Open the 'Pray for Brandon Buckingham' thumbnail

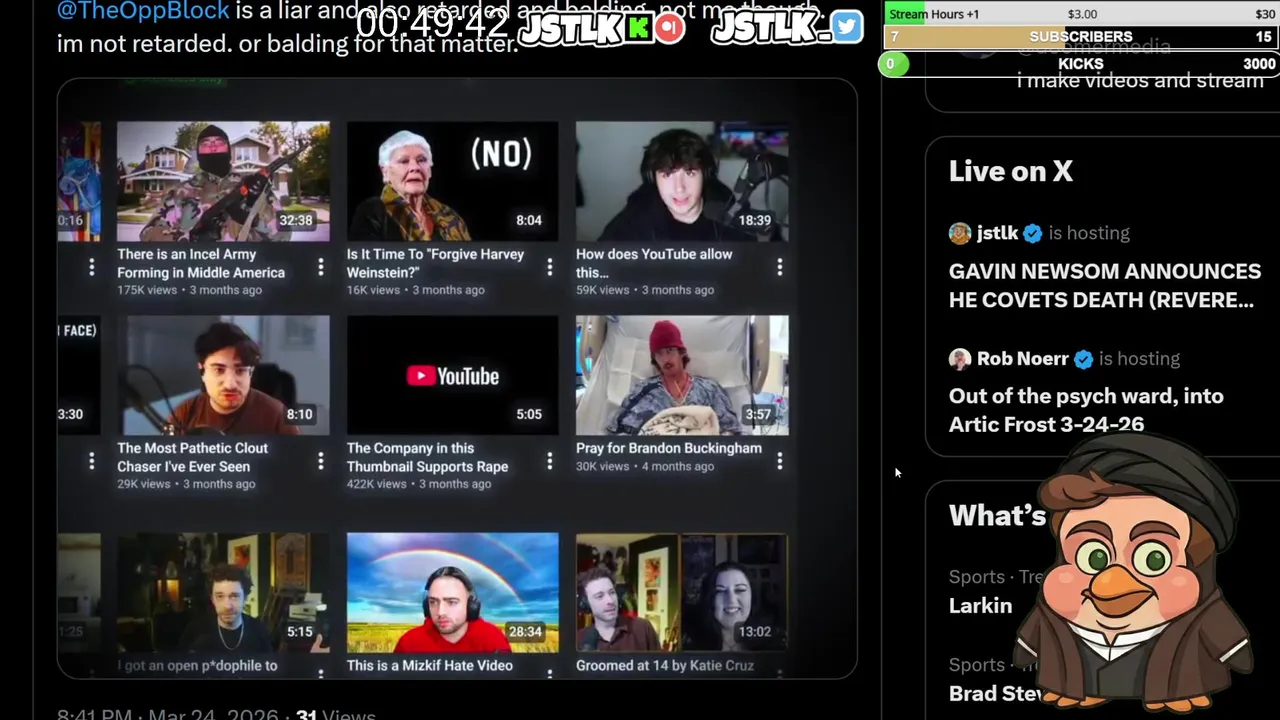coord(682,375)
